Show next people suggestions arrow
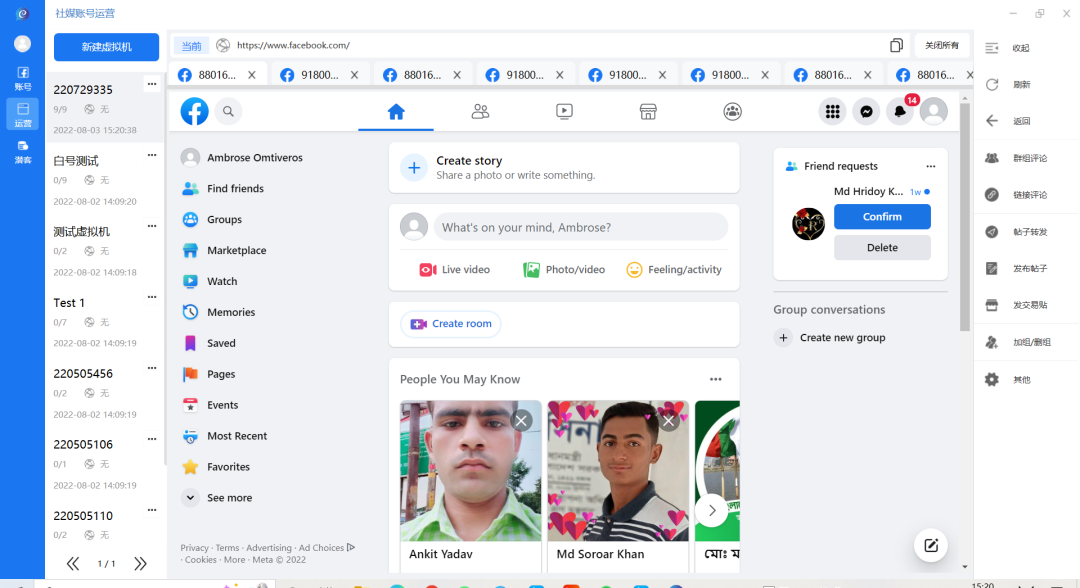Screen dimensions: 1080x588 [712, 511]
